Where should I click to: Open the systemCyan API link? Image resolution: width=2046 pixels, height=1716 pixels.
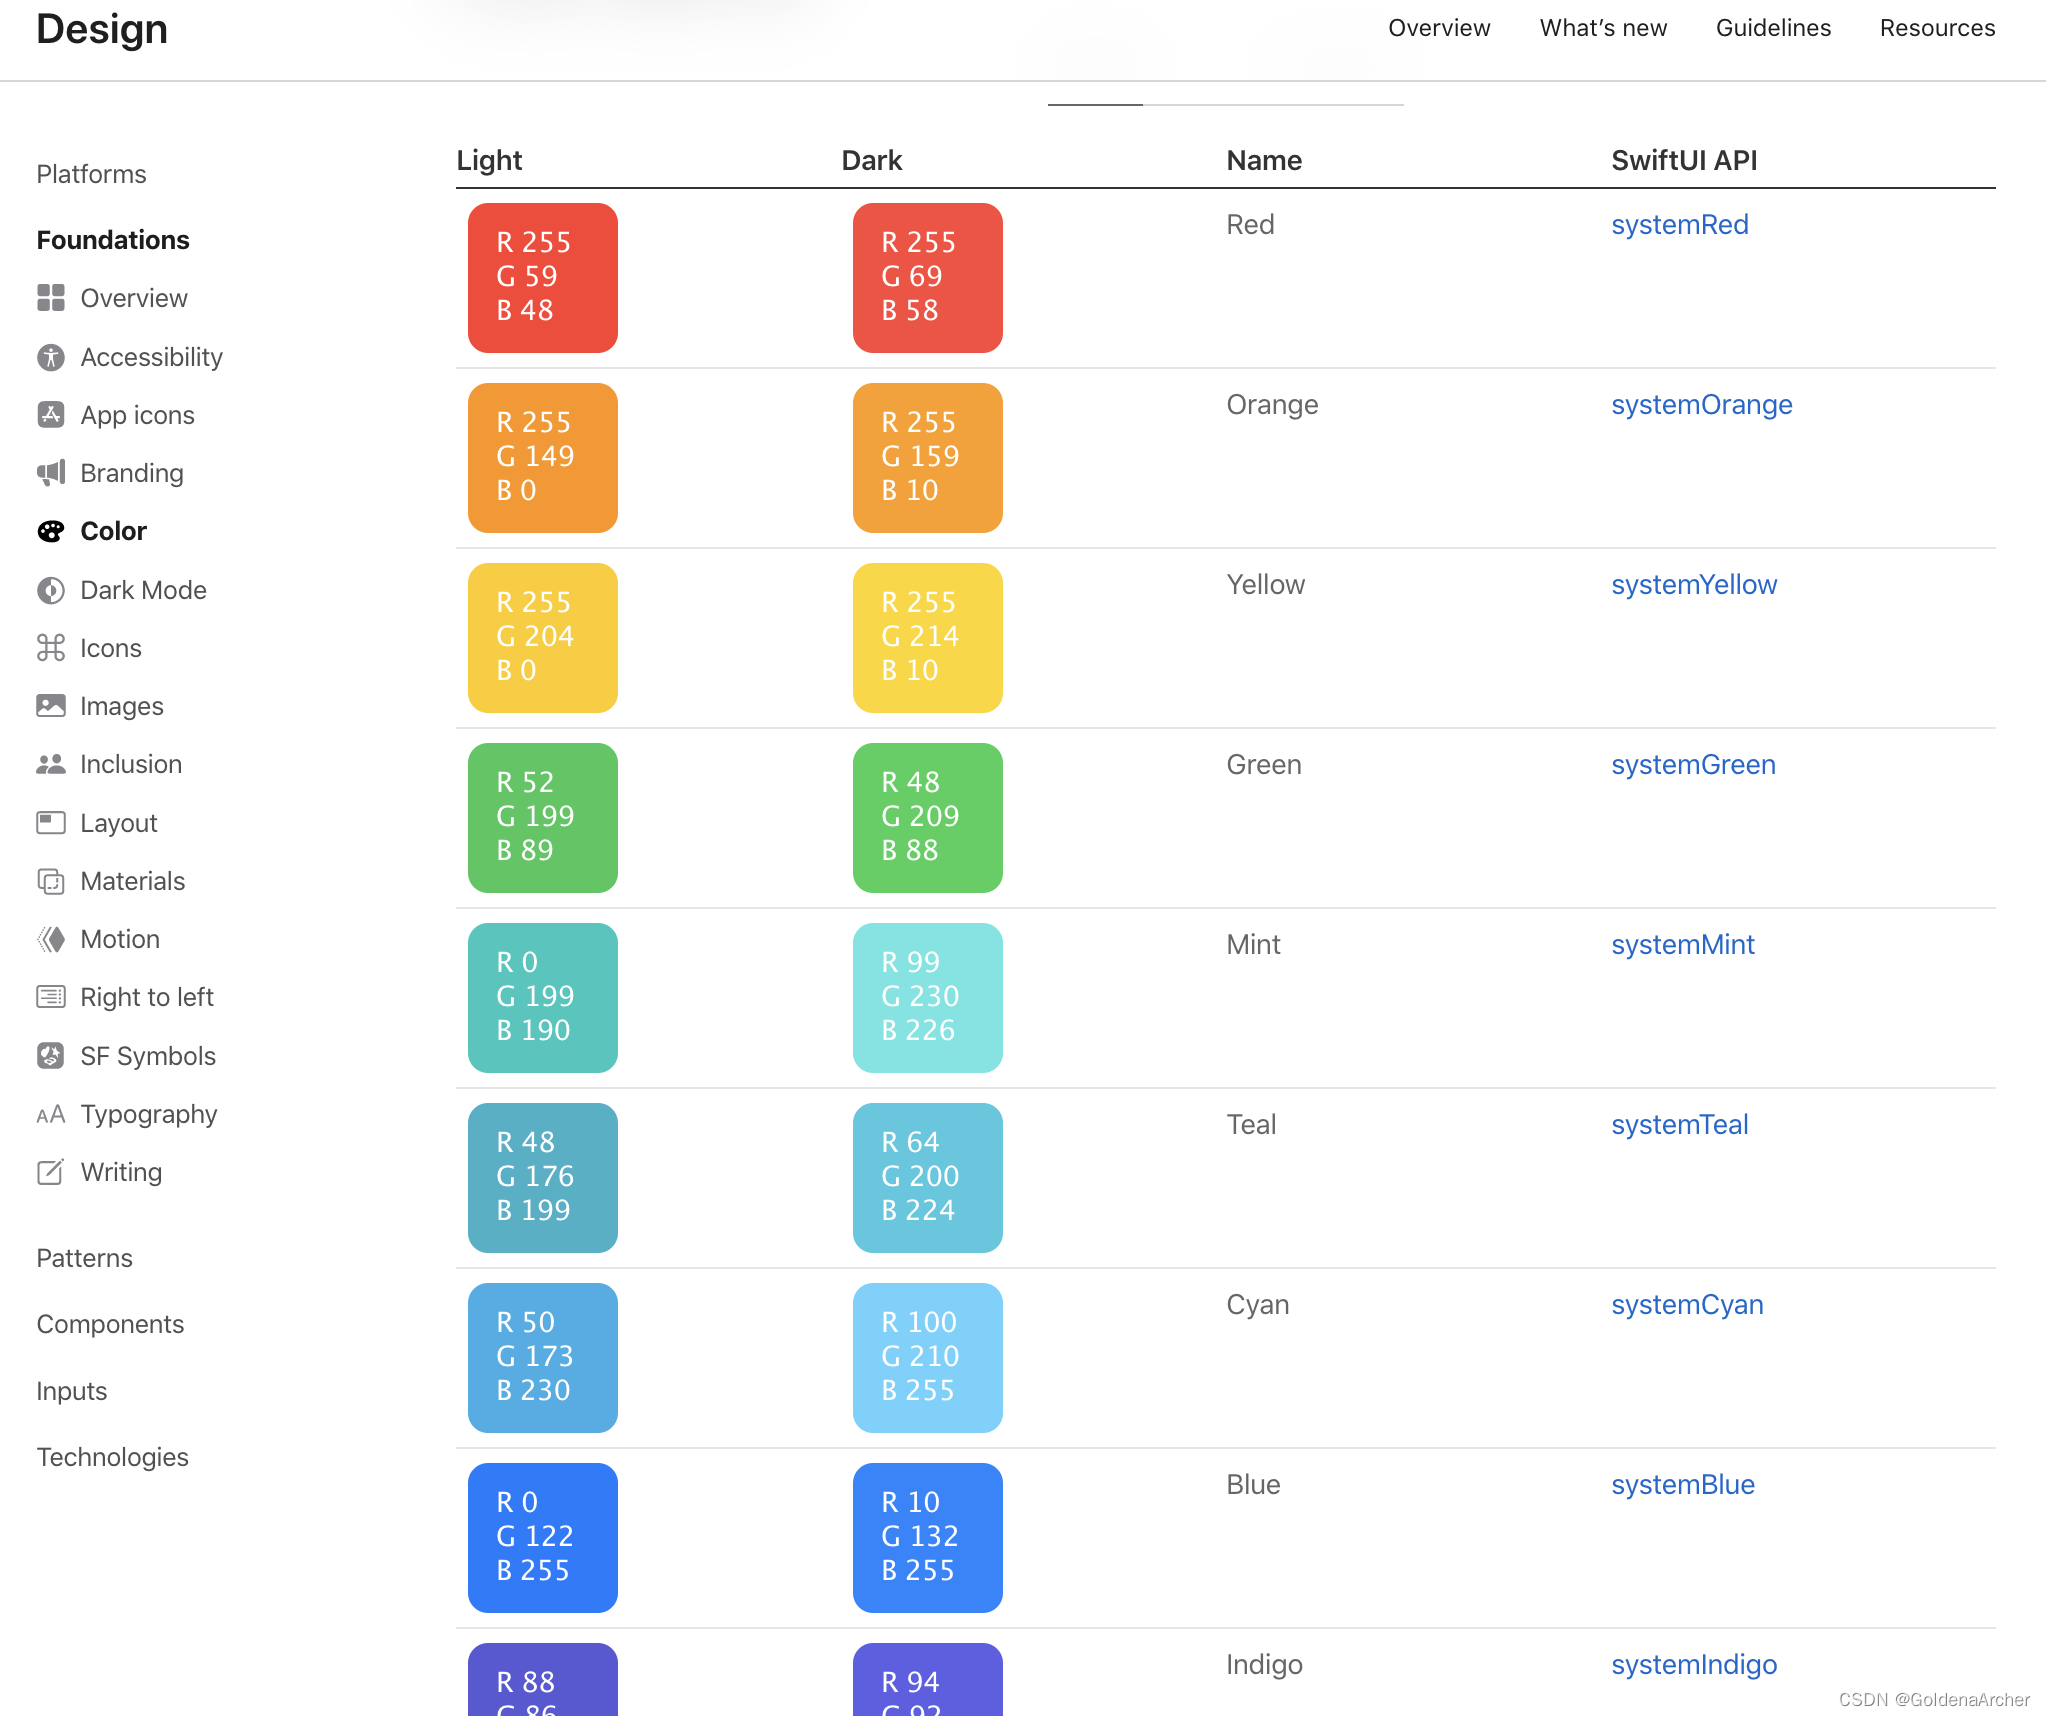point(1687,1305)
